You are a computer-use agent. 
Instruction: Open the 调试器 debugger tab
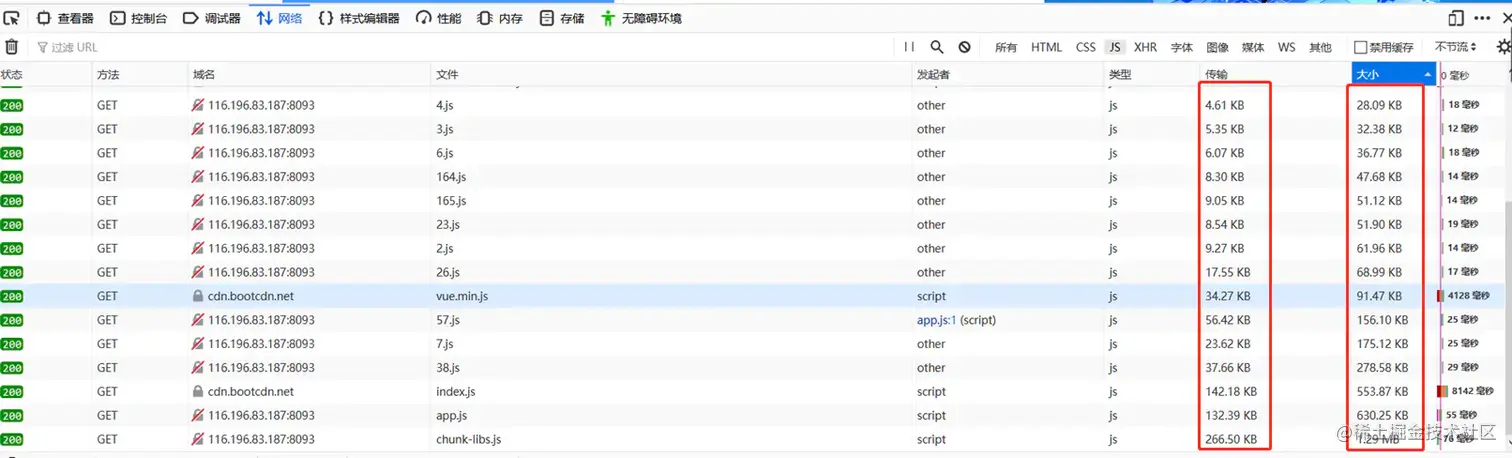tap(212, 18)
